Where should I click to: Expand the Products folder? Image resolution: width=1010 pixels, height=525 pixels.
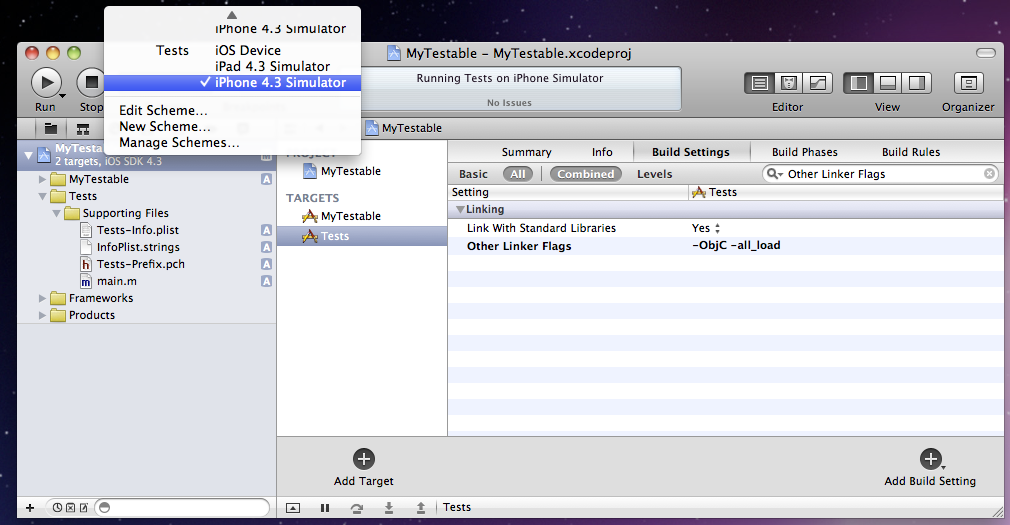coord(43,315)
